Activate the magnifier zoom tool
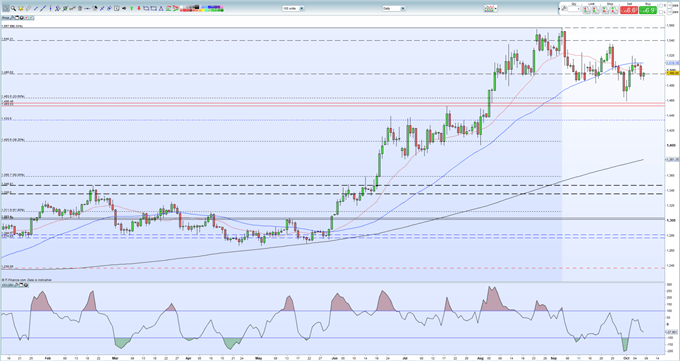The image size is (680, 361). pos(13,8)
